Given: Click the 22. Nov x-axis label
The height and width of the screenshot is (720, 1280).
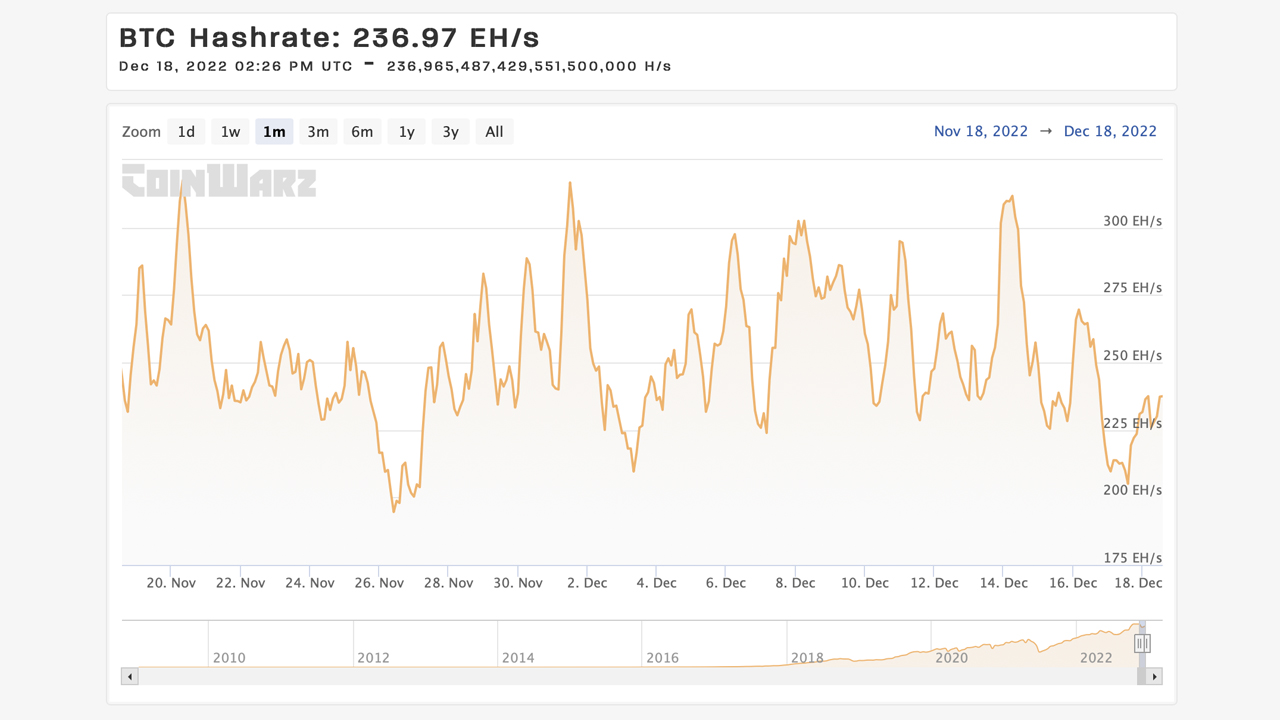Looking at the screenshot, I should point(240,583).
